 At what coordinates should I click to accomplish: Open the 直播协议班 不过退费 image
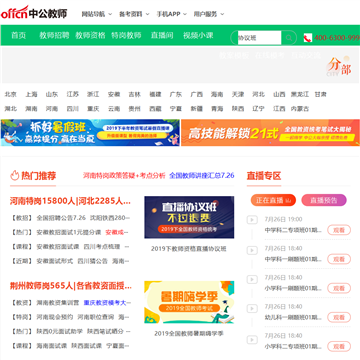coord(189,217)
